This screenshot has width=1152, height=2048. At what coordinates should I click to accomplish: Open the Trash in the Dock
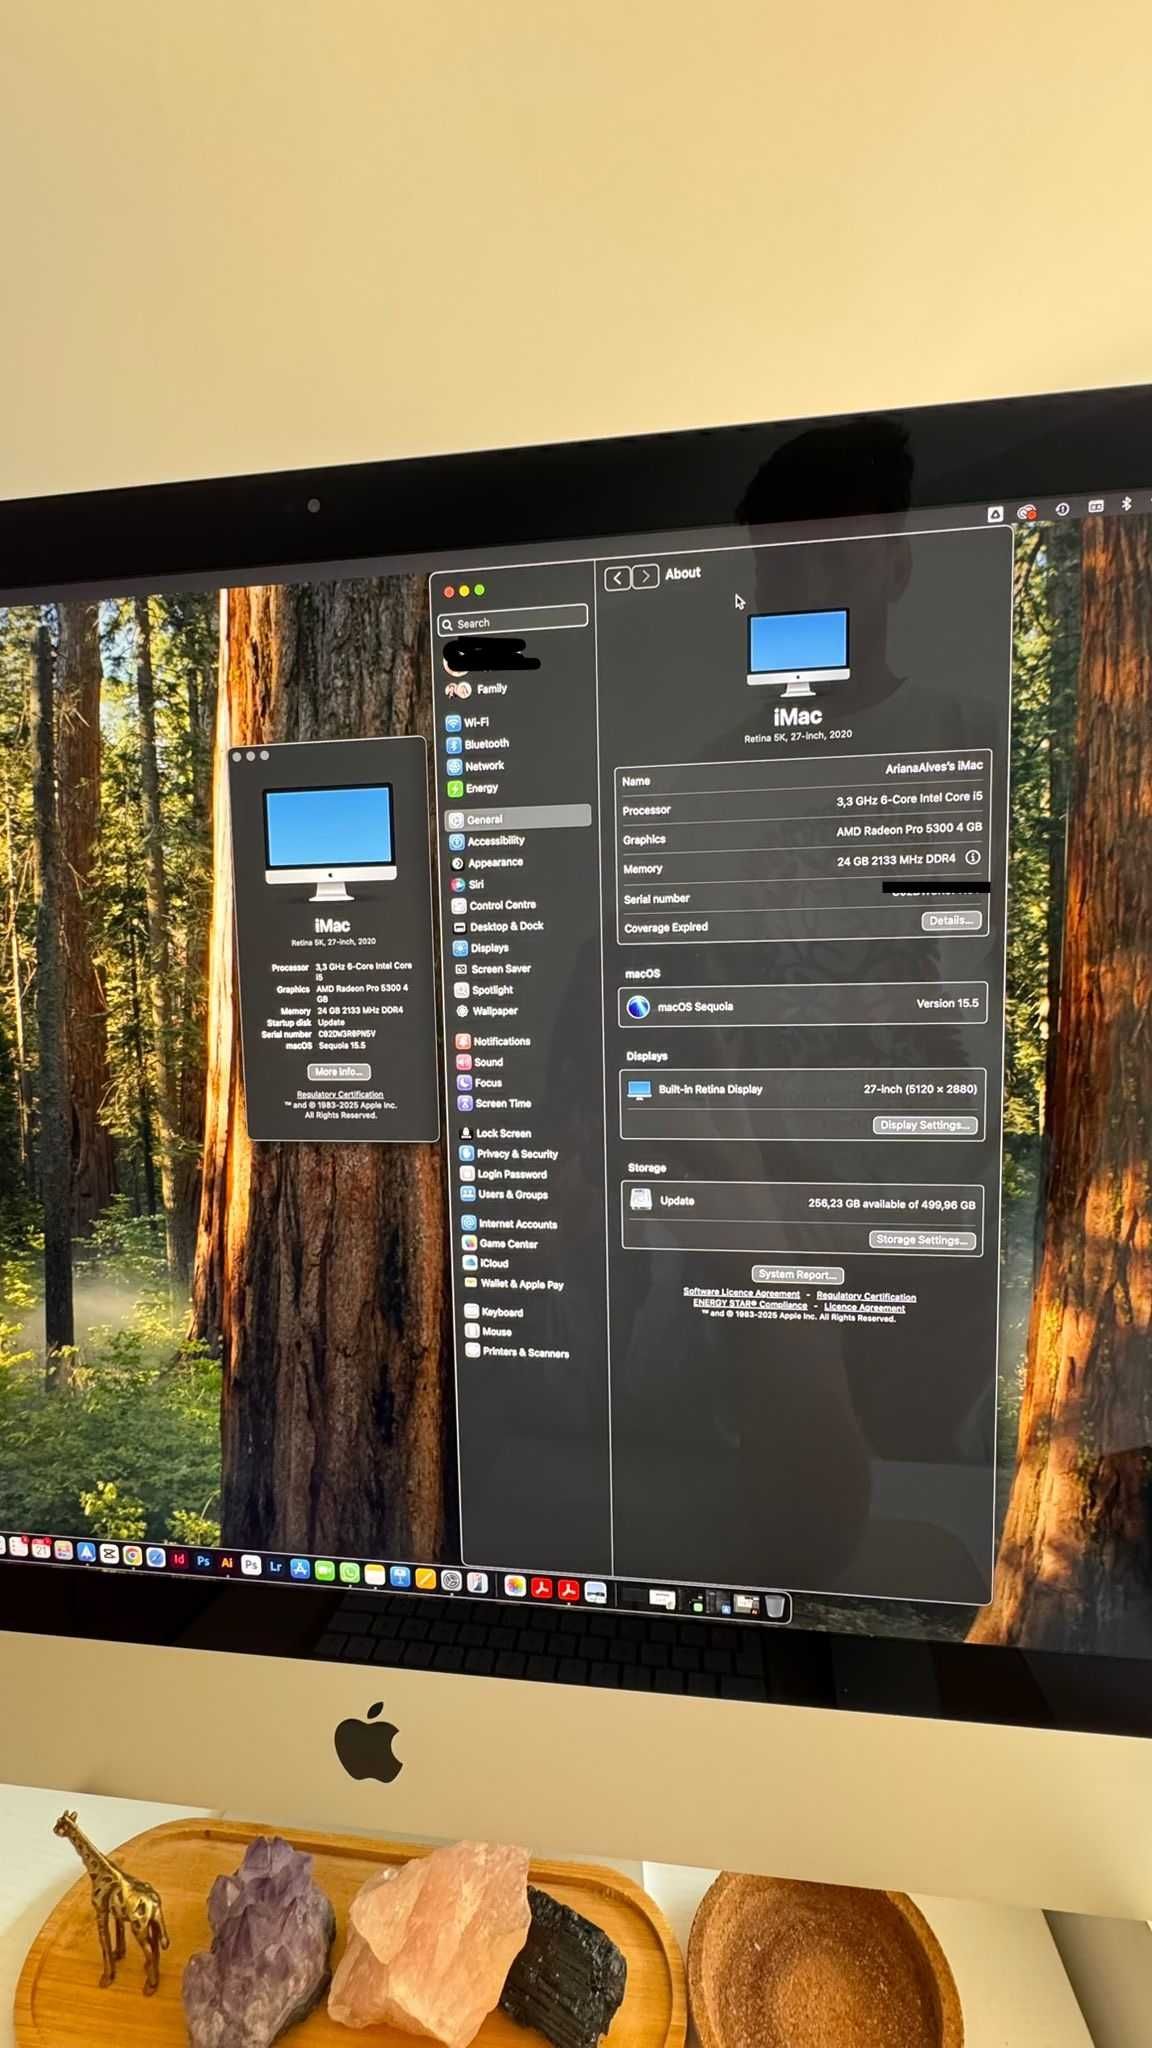click(x=775, y=1606)
